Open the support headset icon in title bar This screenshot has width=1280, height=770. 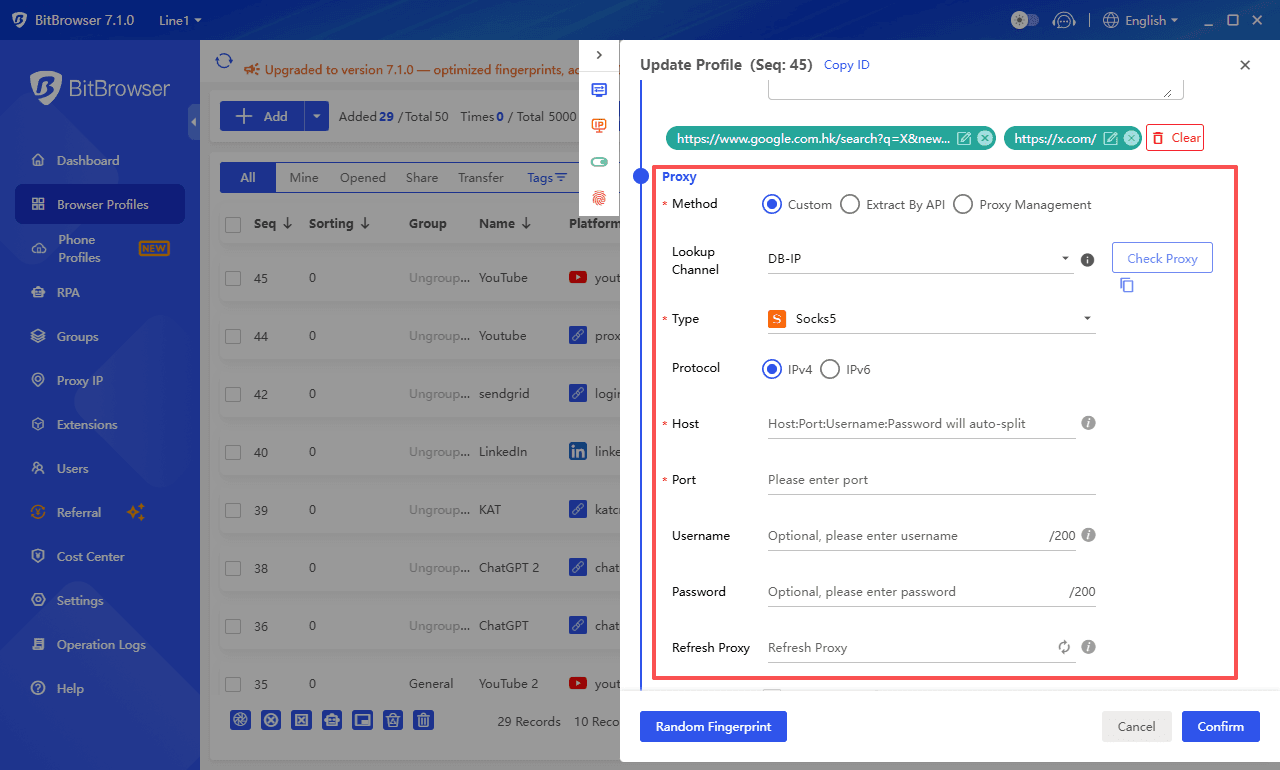pos(1064,20)
